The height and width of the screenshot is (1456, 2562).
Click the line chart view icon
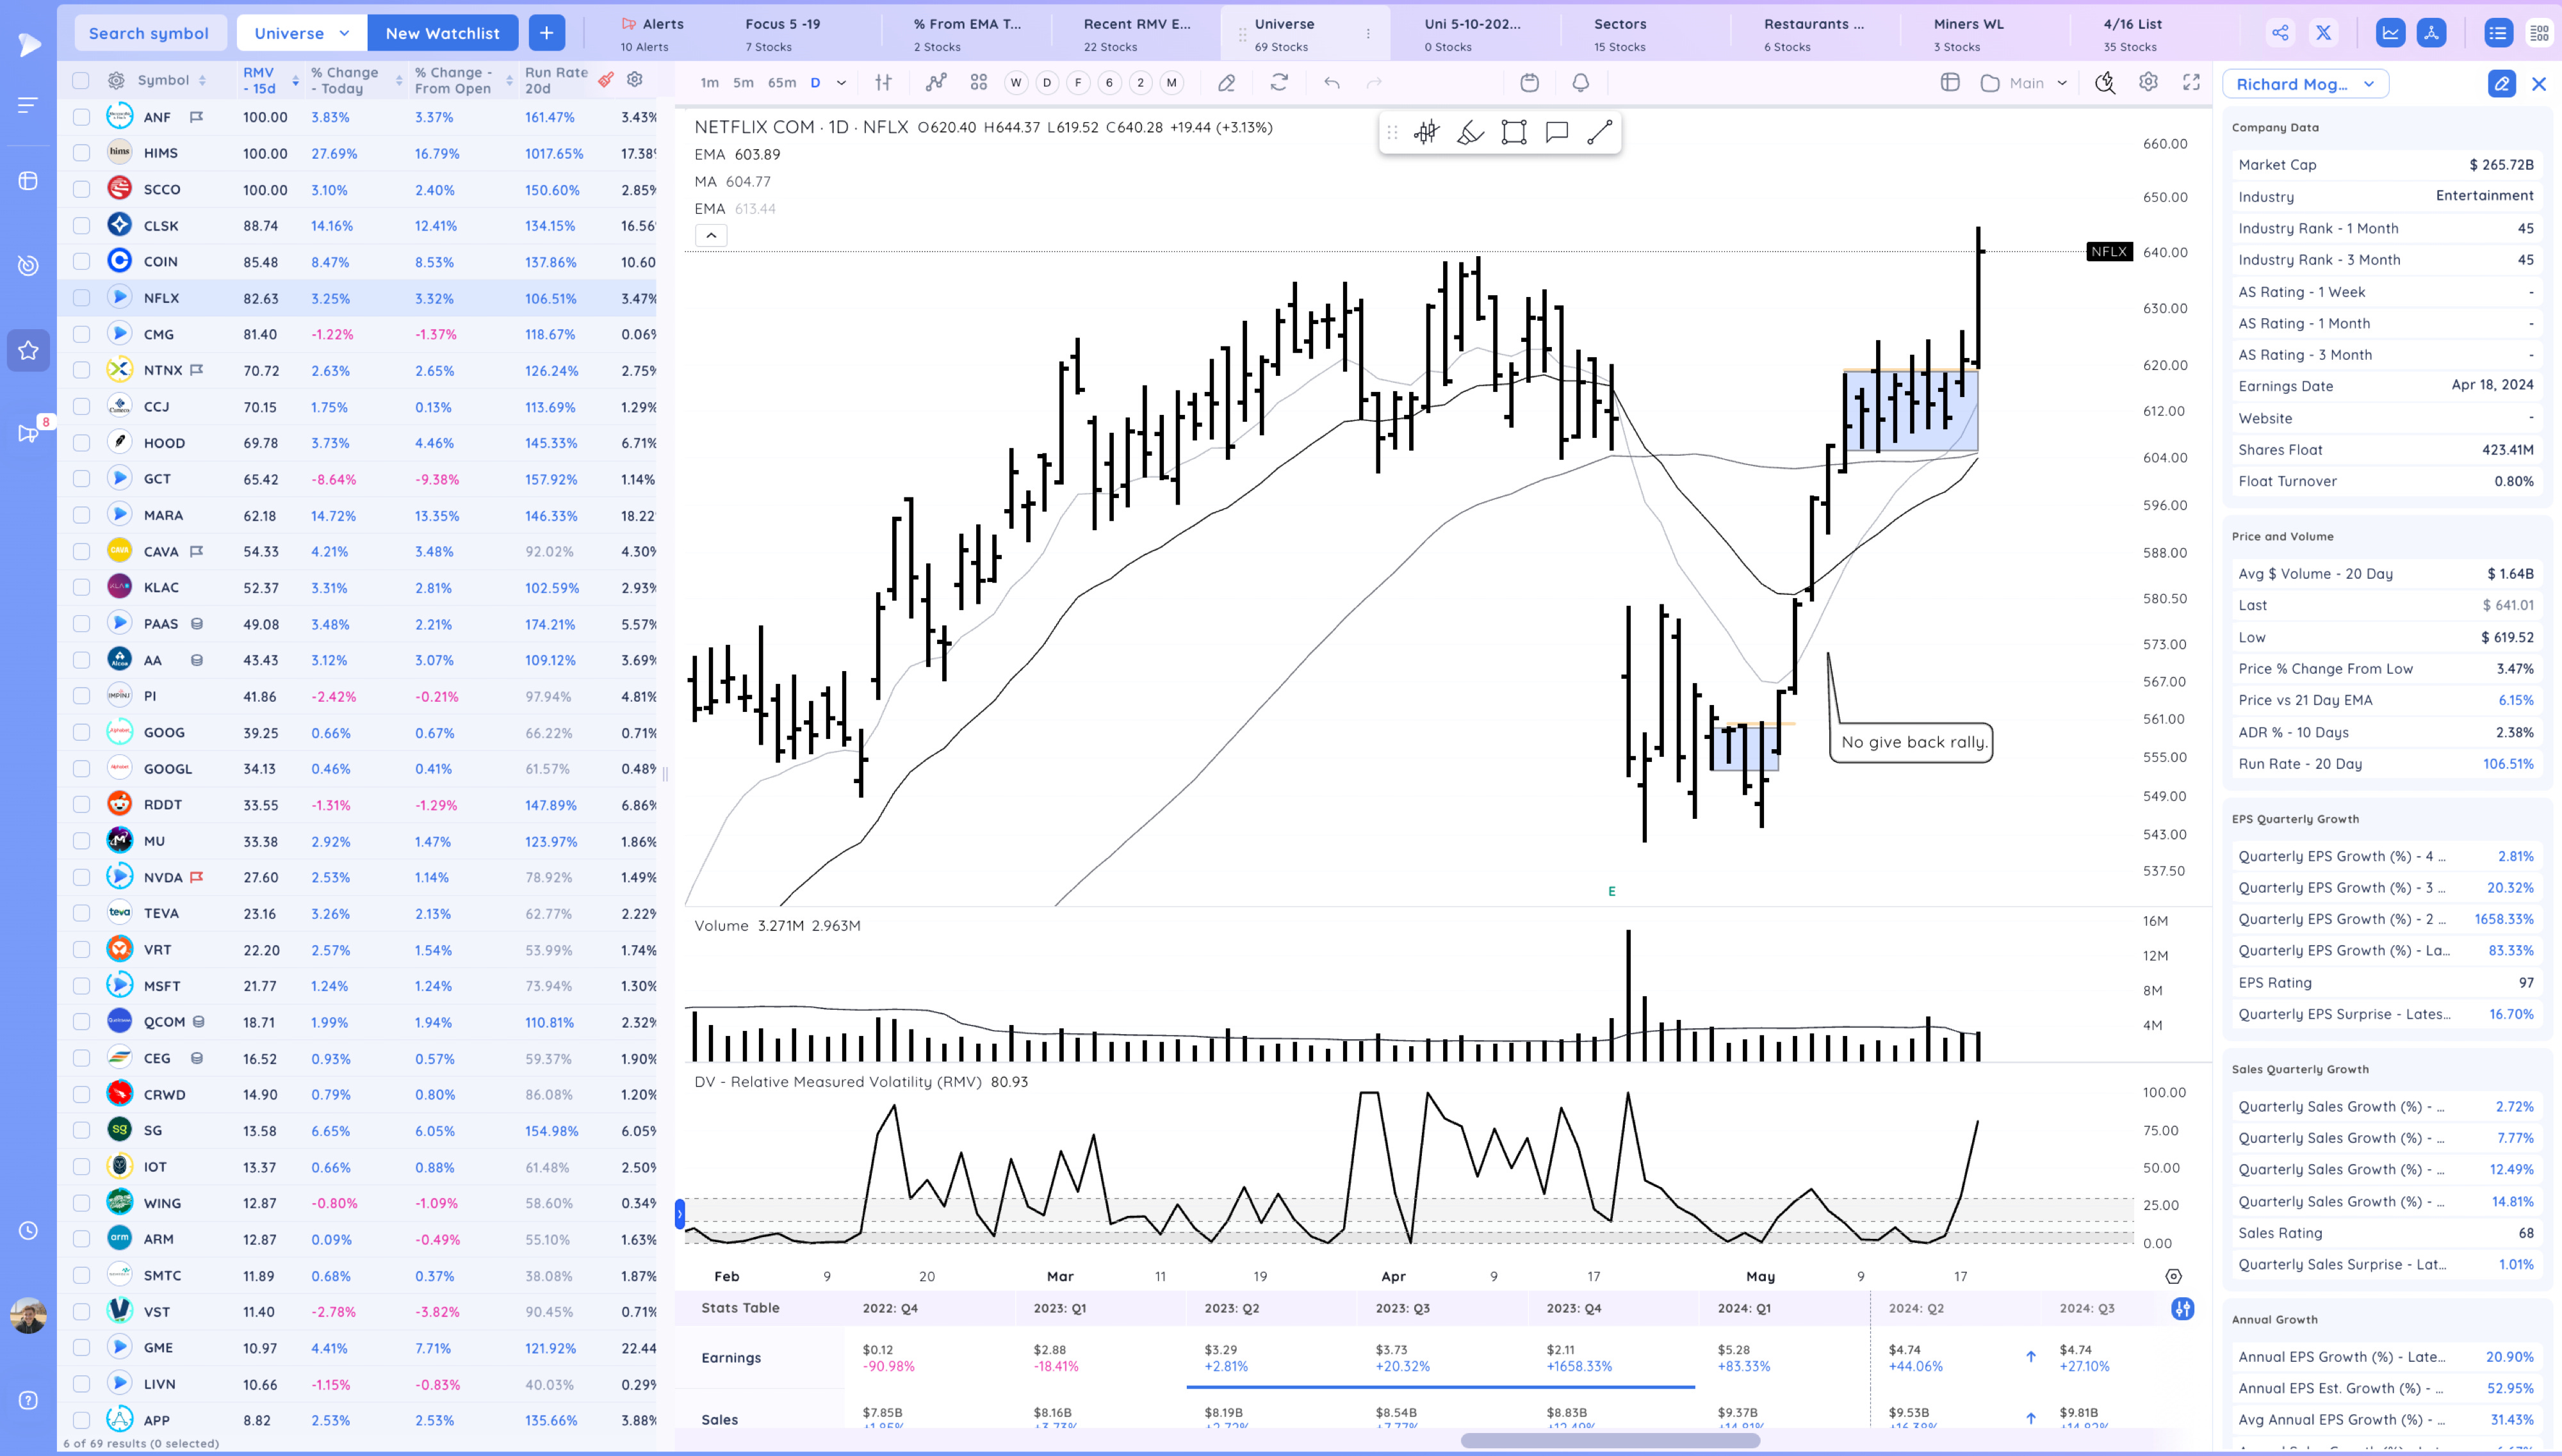[x=2390, y=33]
